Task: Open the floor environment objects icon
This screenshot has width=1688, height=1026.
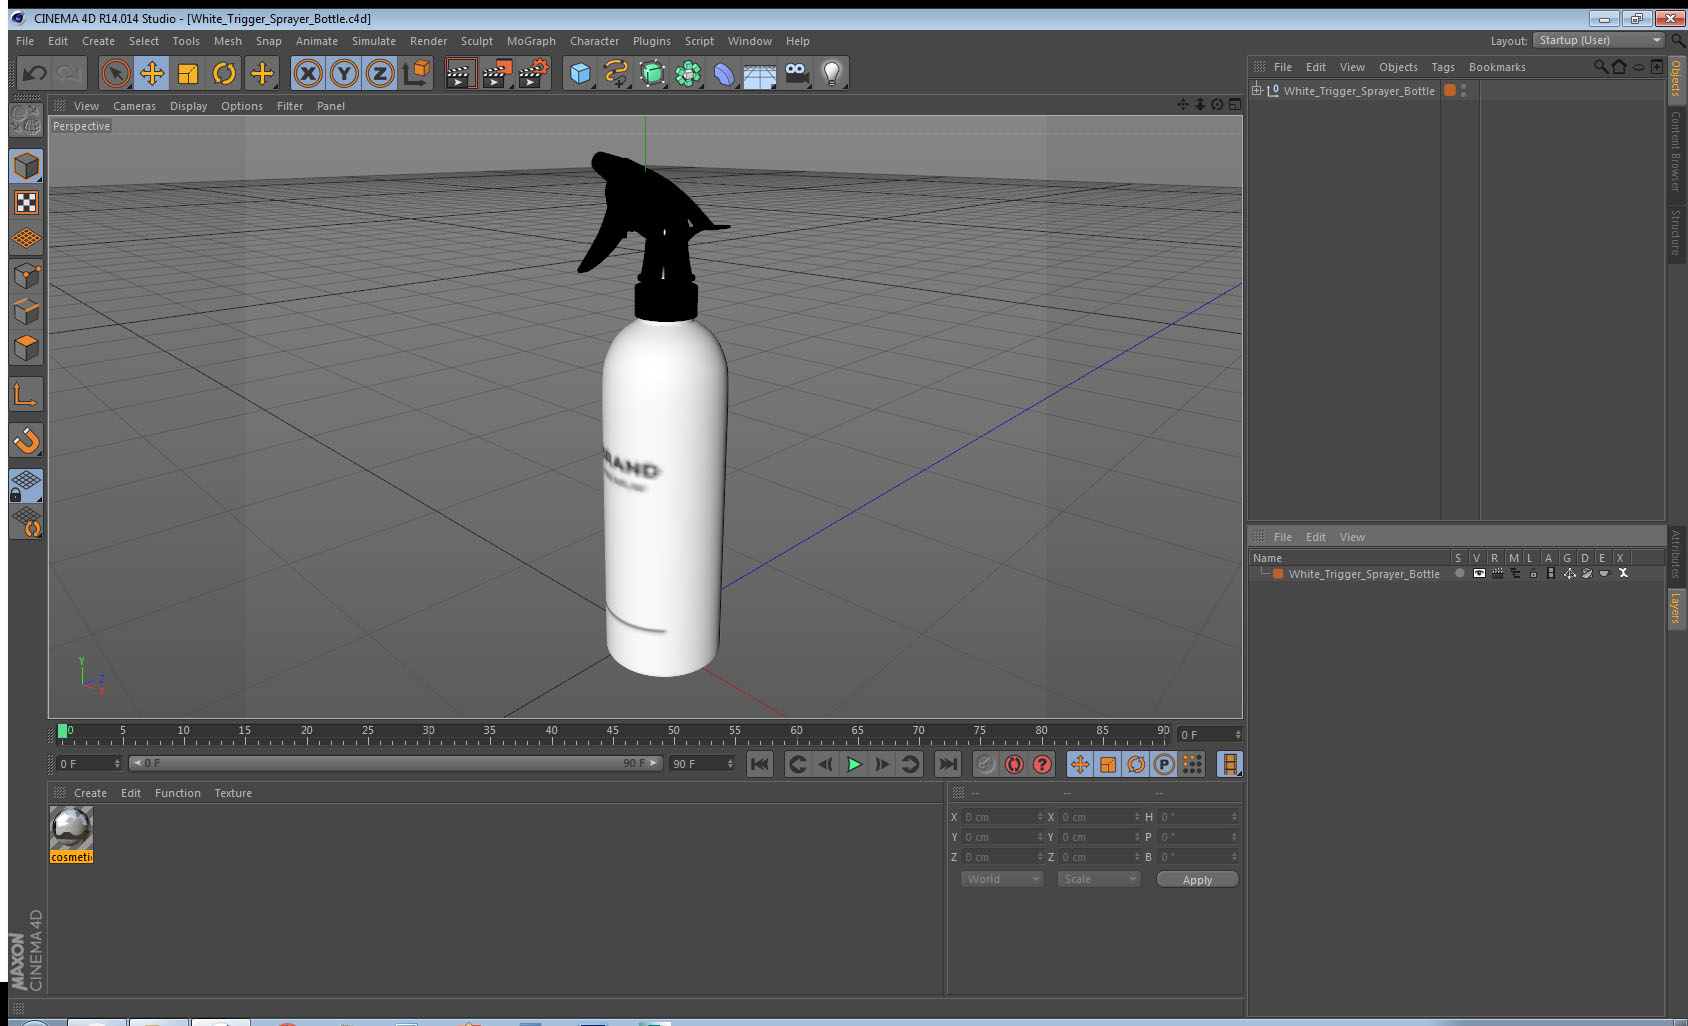Action: pos(760,73)
